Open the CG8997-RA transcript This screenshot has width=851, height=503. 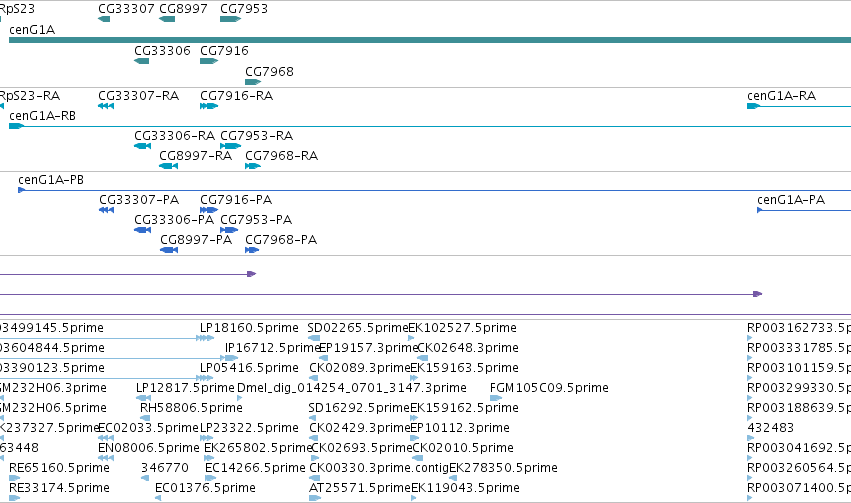(195, 156)
